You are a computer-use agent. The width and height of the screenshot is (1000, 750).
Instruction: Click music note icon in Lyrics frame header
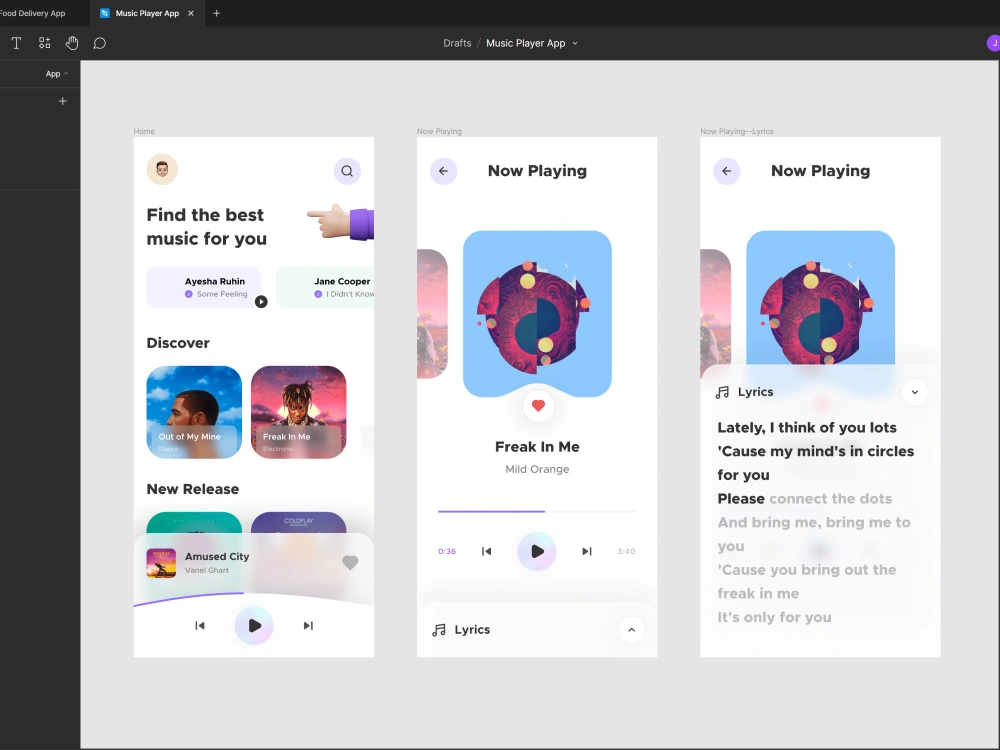tap(722, 392)
